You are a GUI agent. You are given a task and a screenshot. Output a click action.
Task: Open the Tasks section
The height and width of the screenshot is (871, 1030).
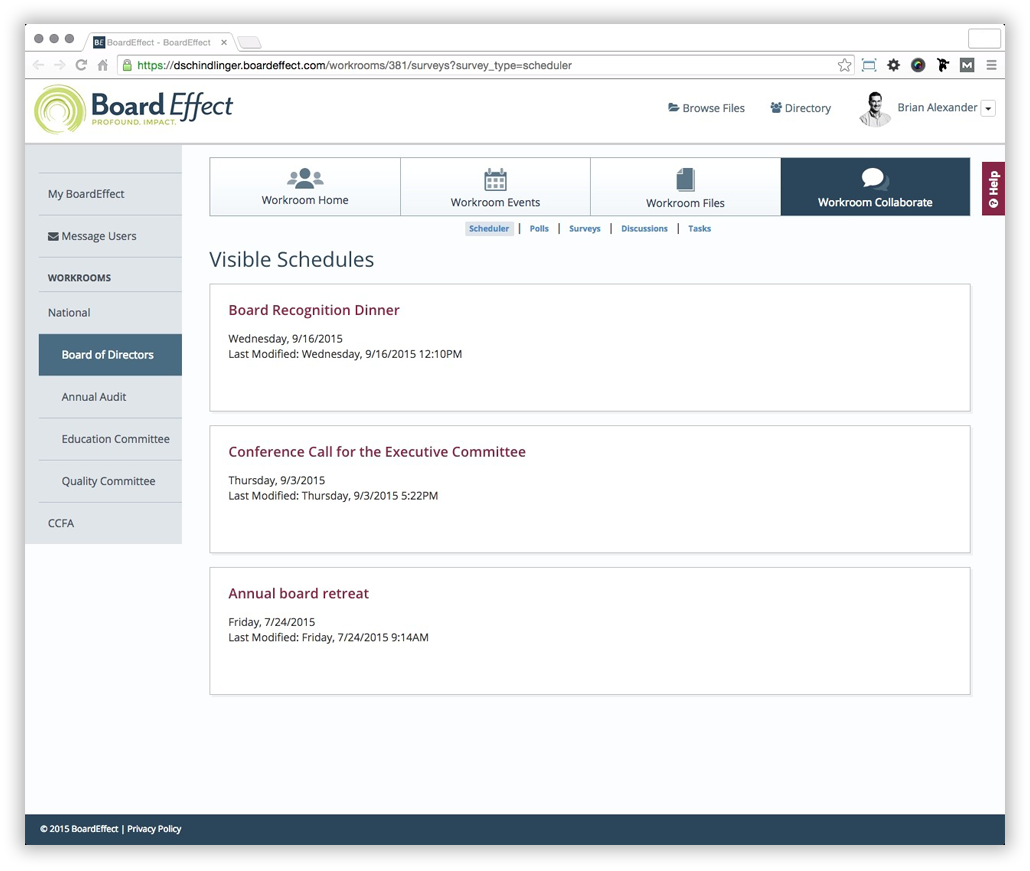pyautogui.click(x=699, y=228)
